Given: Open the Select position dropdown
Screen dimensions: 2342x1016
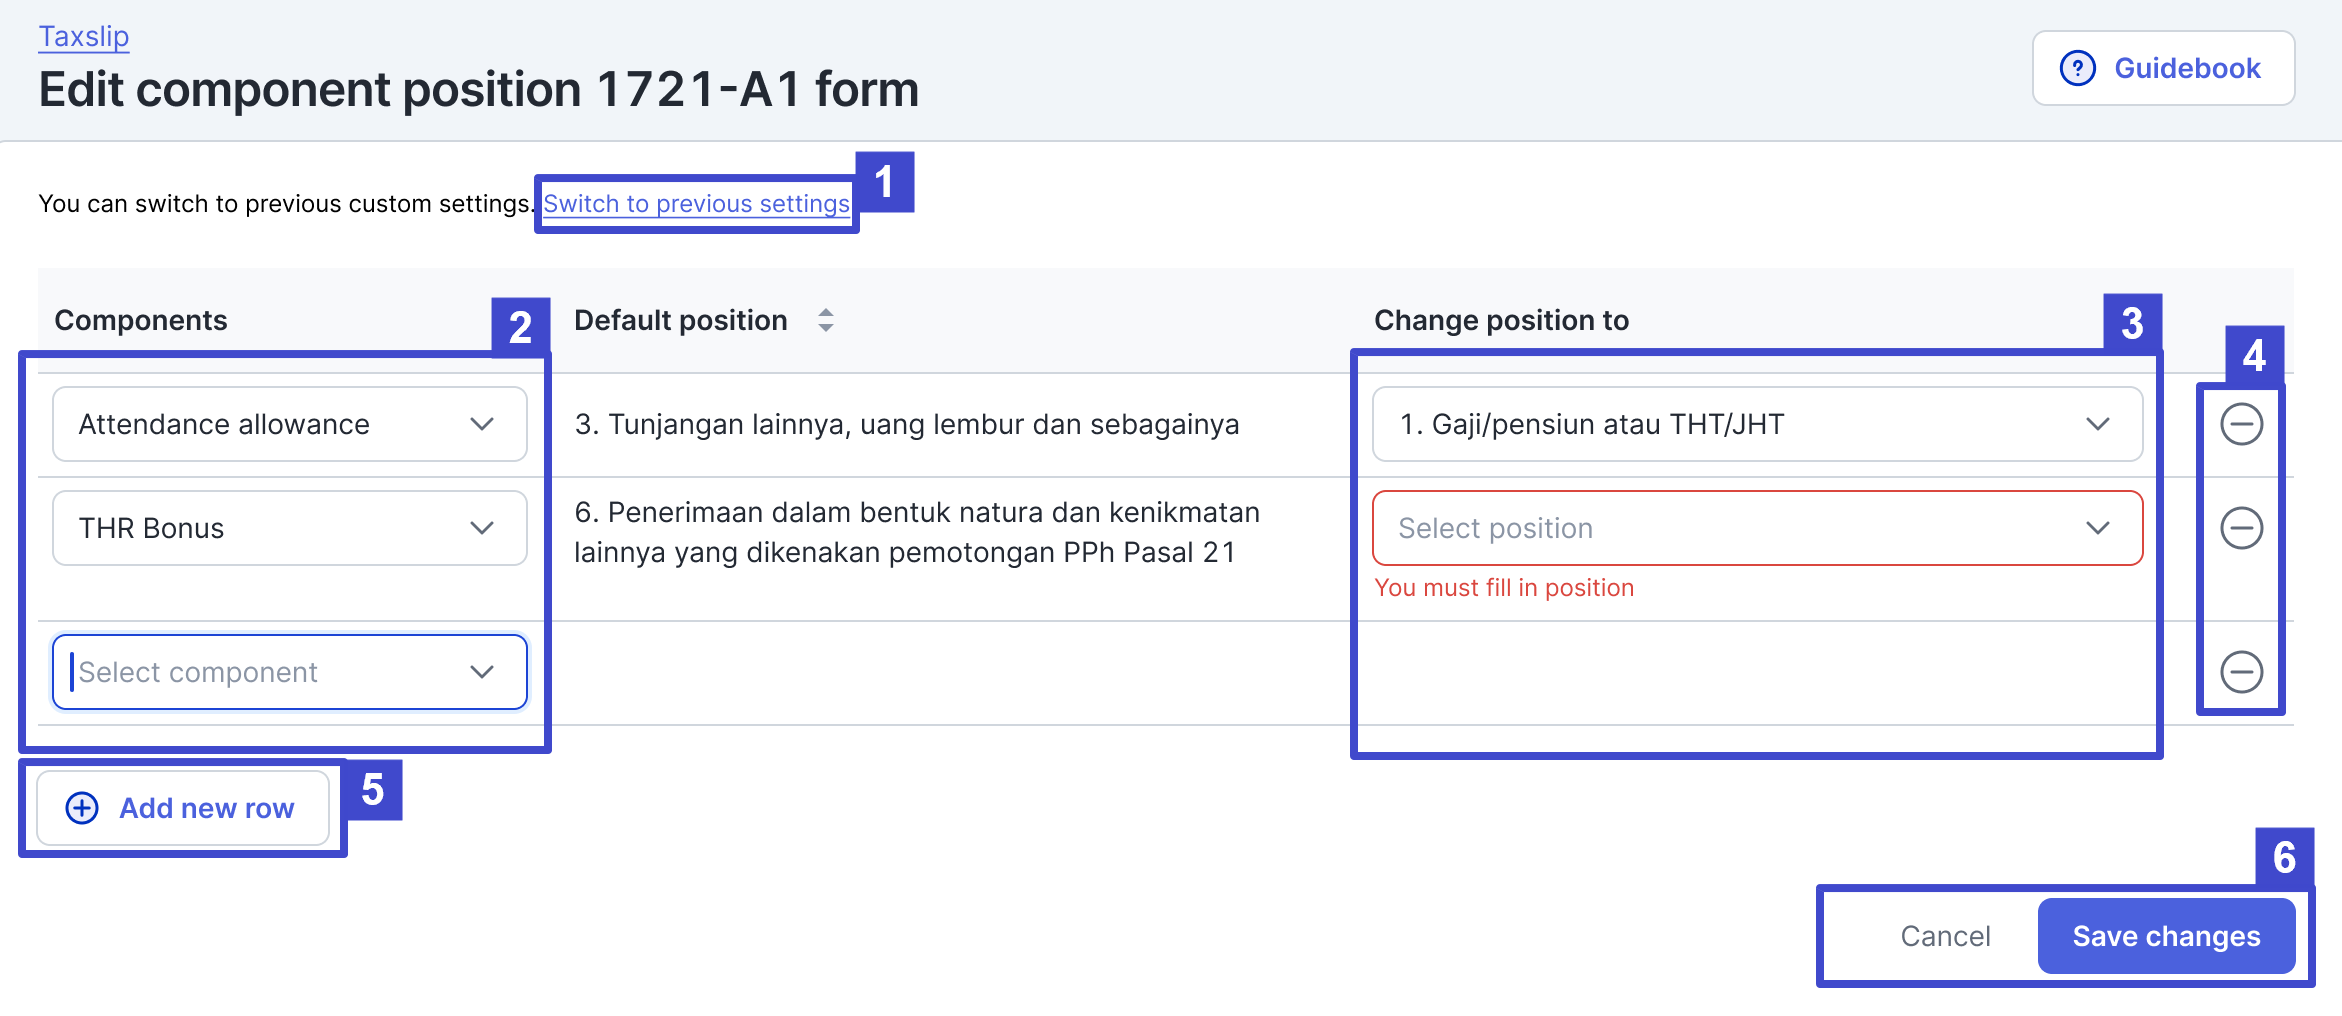Looking at the screenshot, I should pyautogui.click(x=1756, y=528).
